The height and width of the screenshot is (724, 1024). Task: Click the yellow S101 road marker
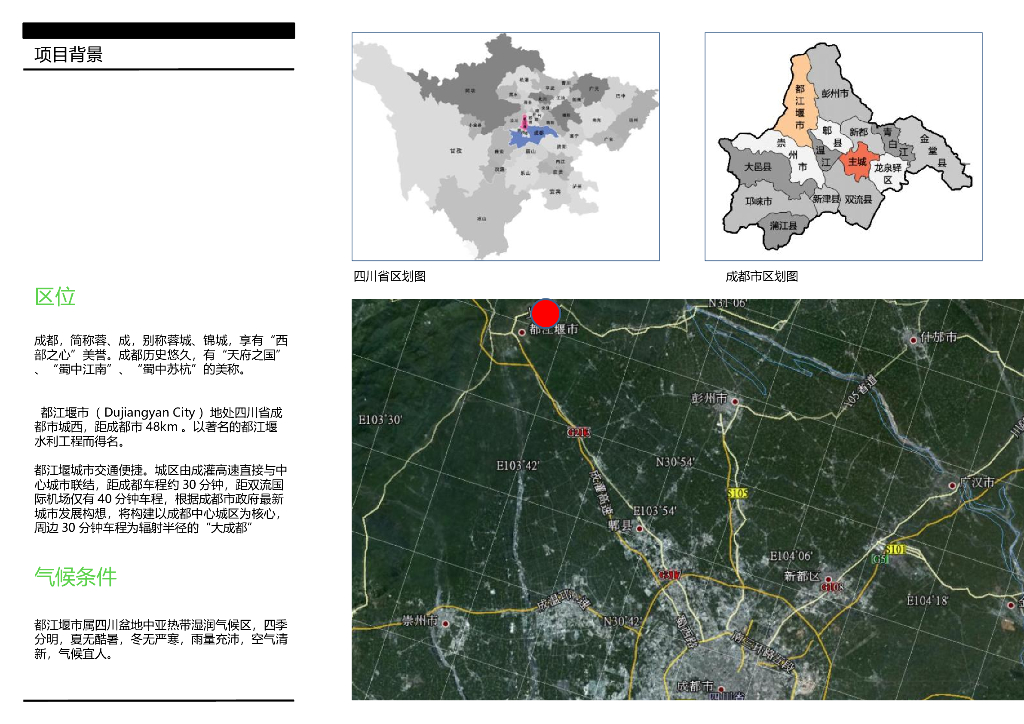(895, 549)
